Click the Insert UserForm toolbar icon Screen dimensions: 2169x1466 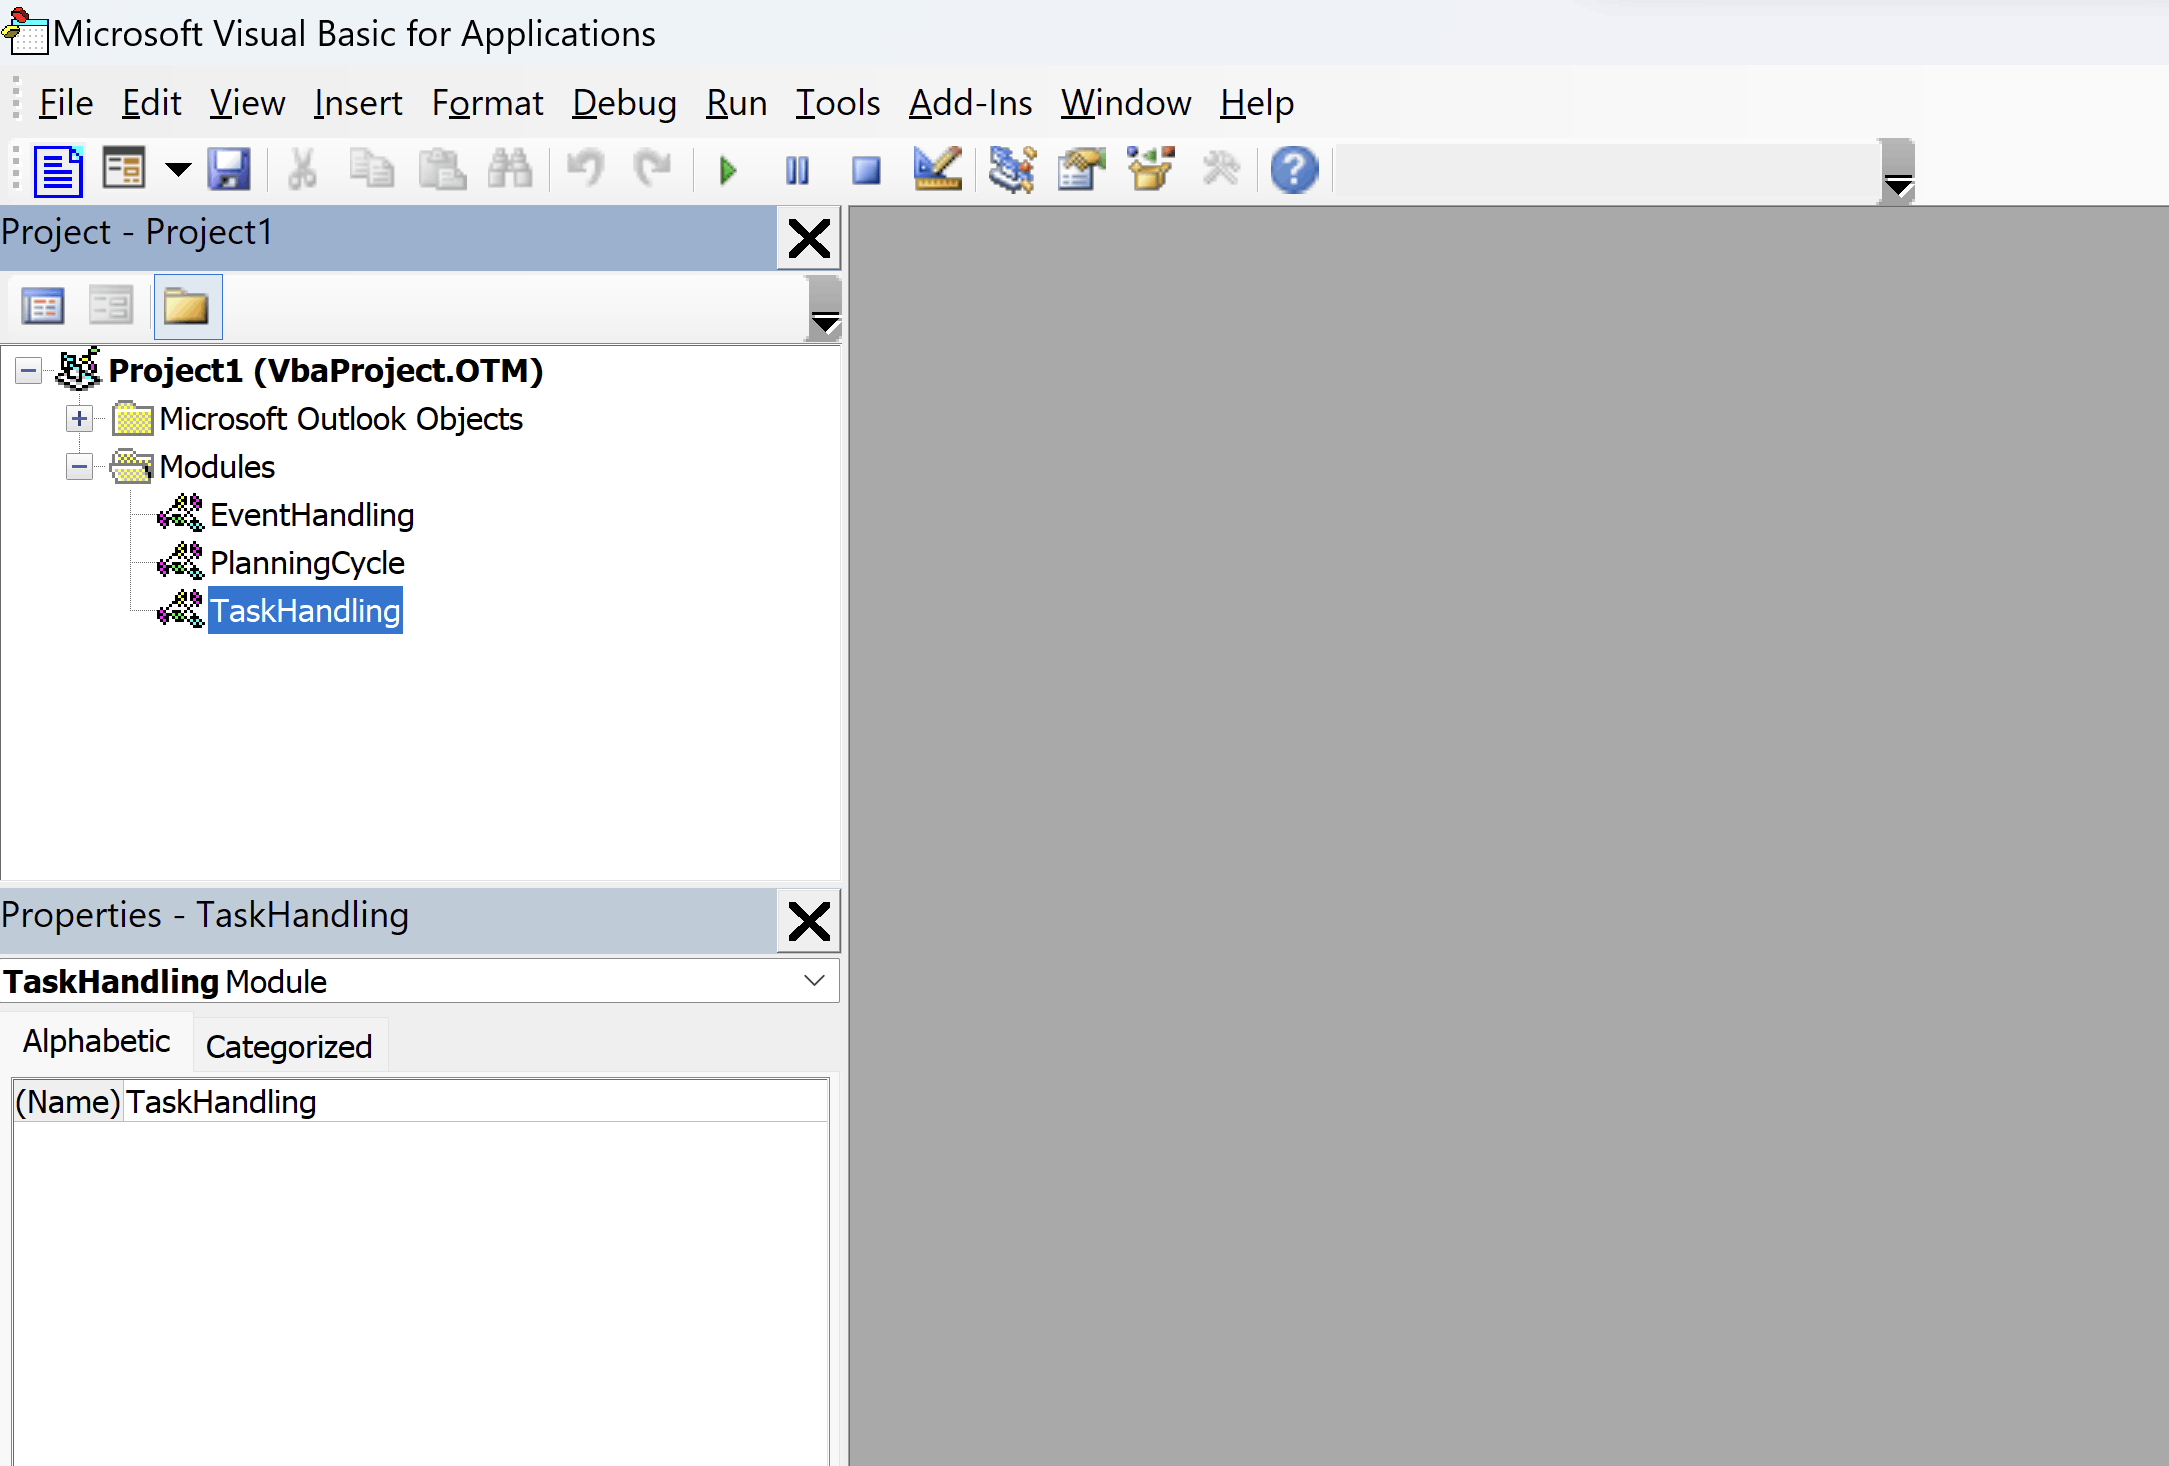tap(125, 170)
